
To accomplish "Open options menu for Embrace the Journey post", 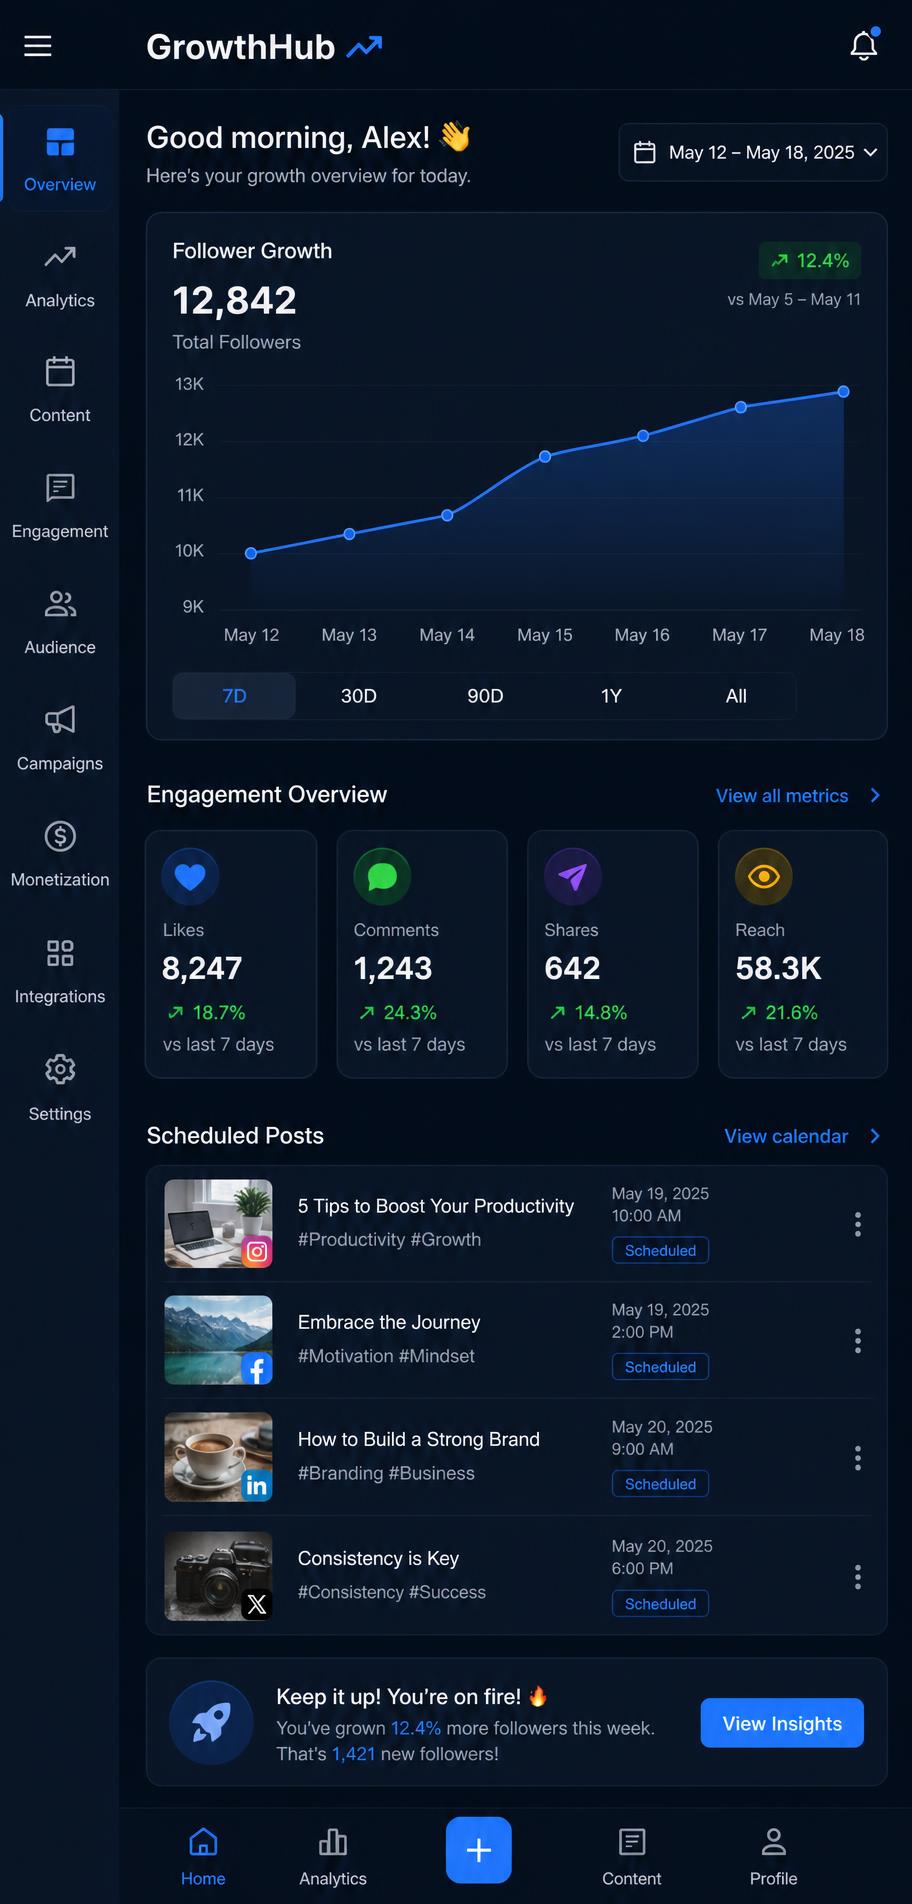I will (858, 1341).
